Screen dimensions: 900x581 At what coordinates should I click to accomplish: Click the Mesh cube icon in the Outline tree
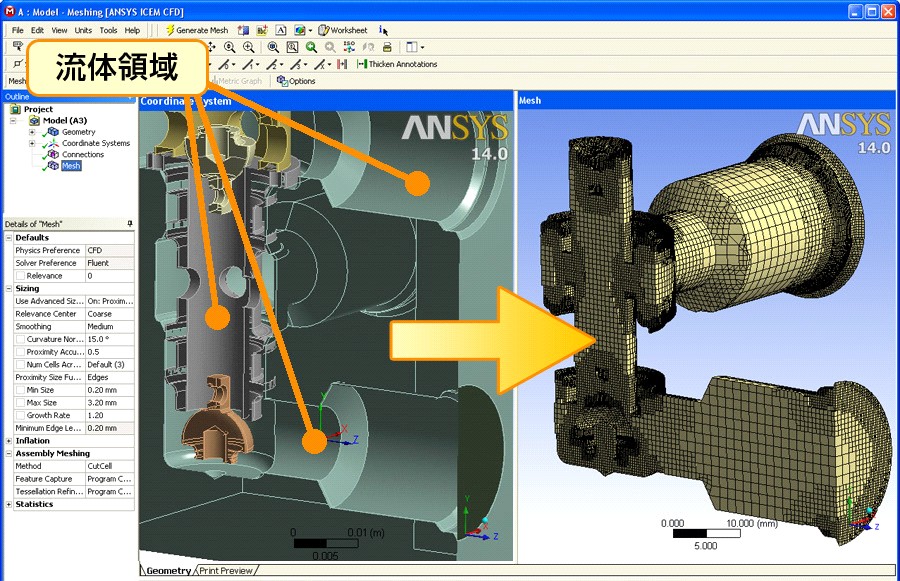[54, 166]
